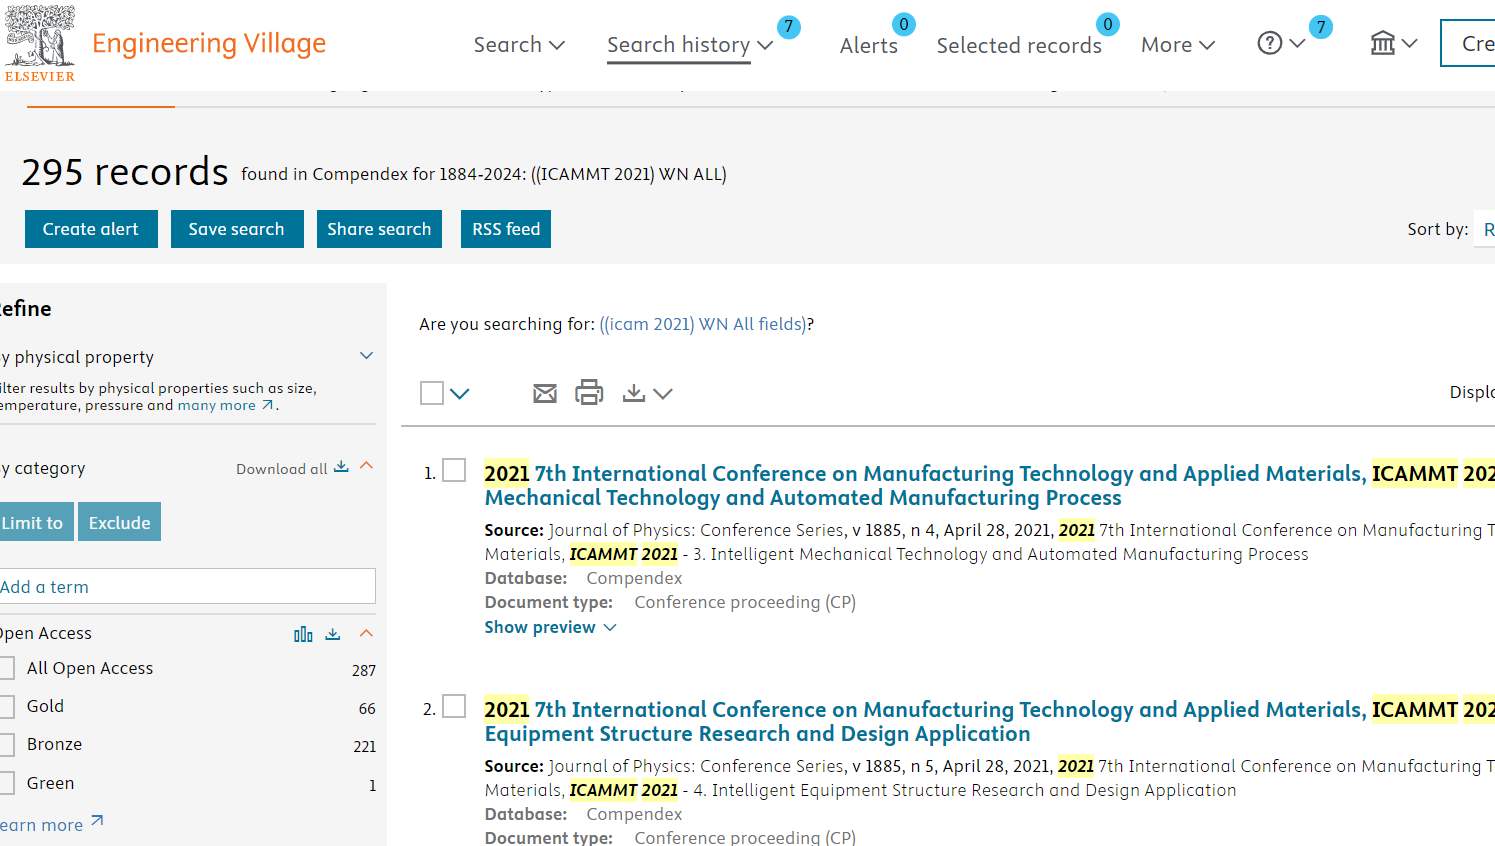Click the Exclude button
The height and width of the screenshot is (846, 1495).
point(119,522)
